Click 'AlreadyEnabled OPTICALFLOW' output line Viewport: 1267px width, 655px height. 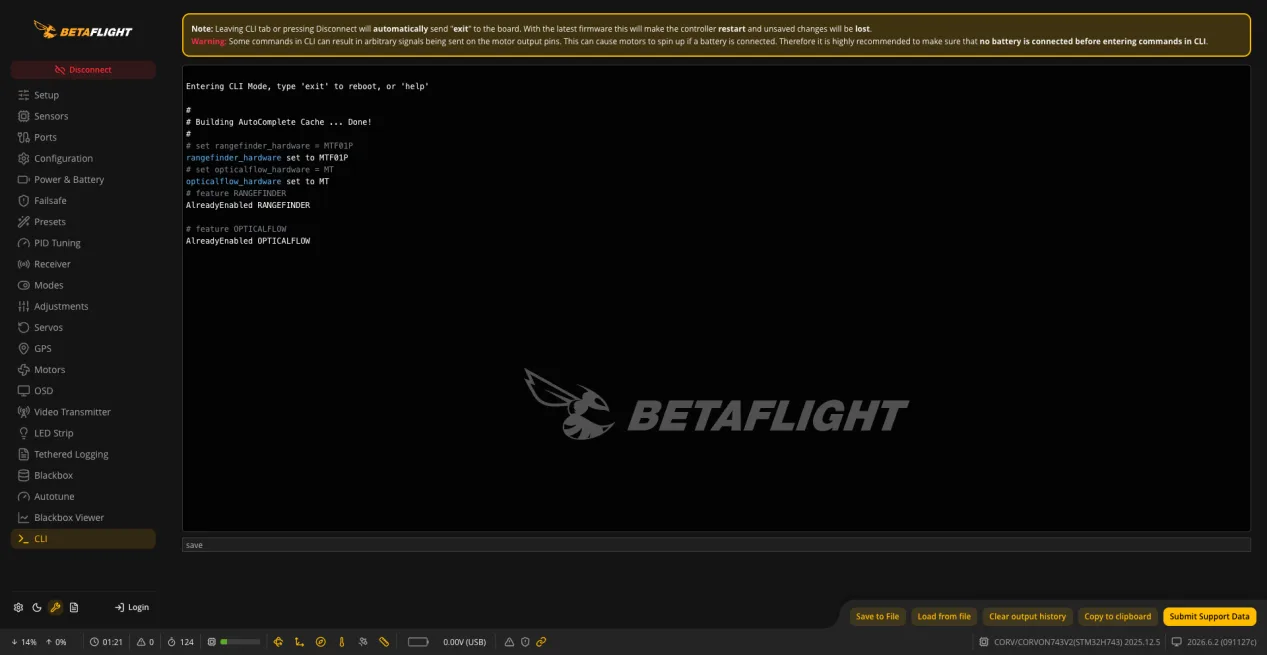[x=248, y=241]
